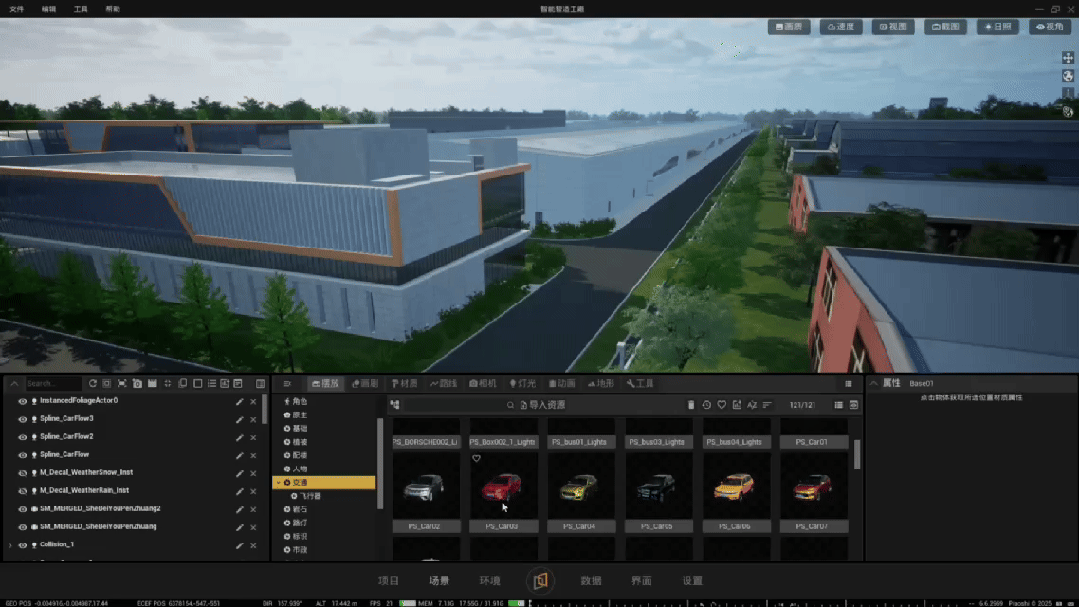Open the 帮助 menu
Screen dimensions: 1079x607
(x=112, y=9)
